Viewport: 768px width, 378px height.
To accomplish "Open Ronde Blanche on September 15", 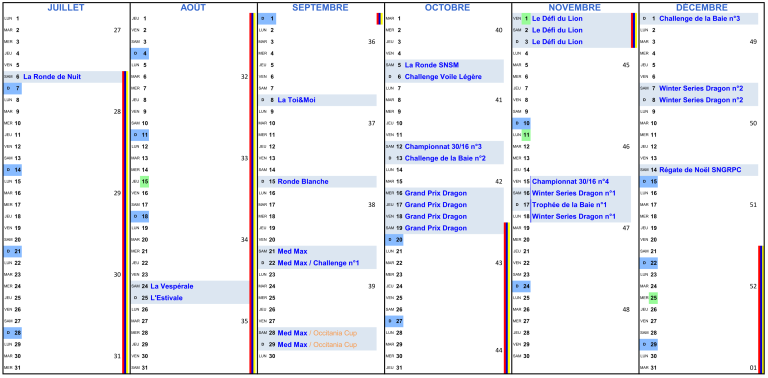I will point(303,181).
